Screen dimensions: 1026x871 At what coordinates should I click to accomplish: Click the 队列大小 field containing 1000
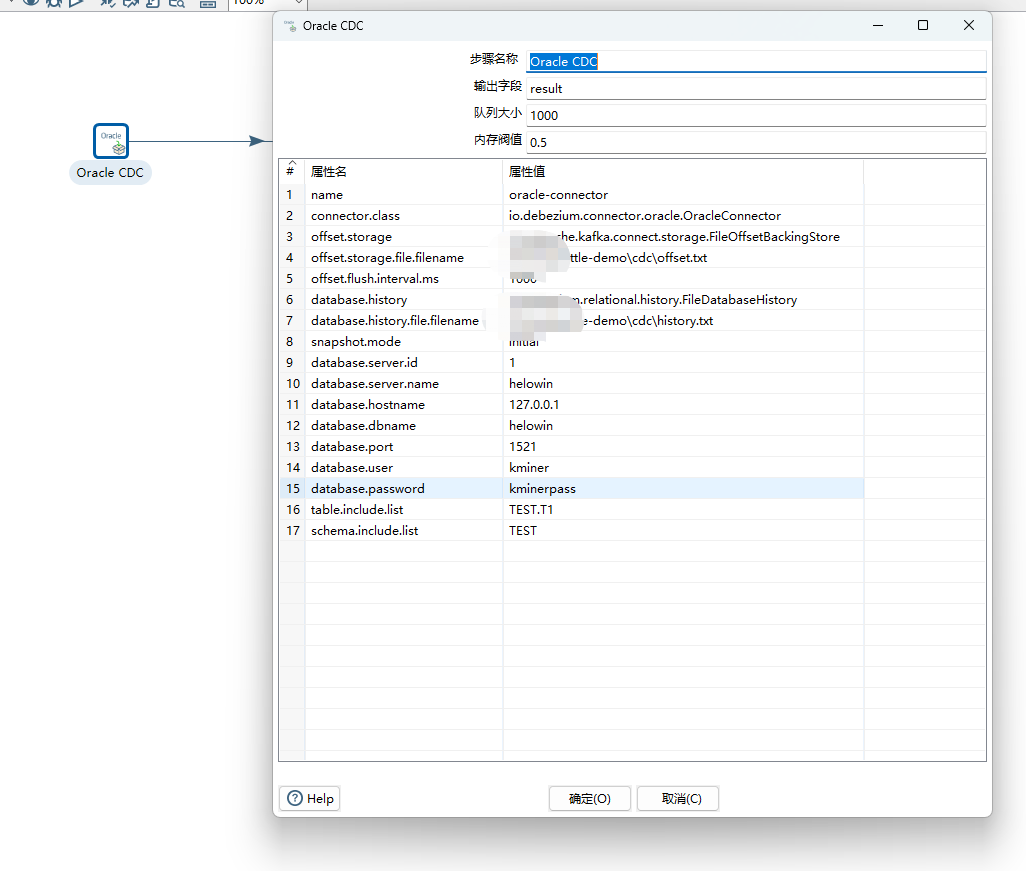756,115
